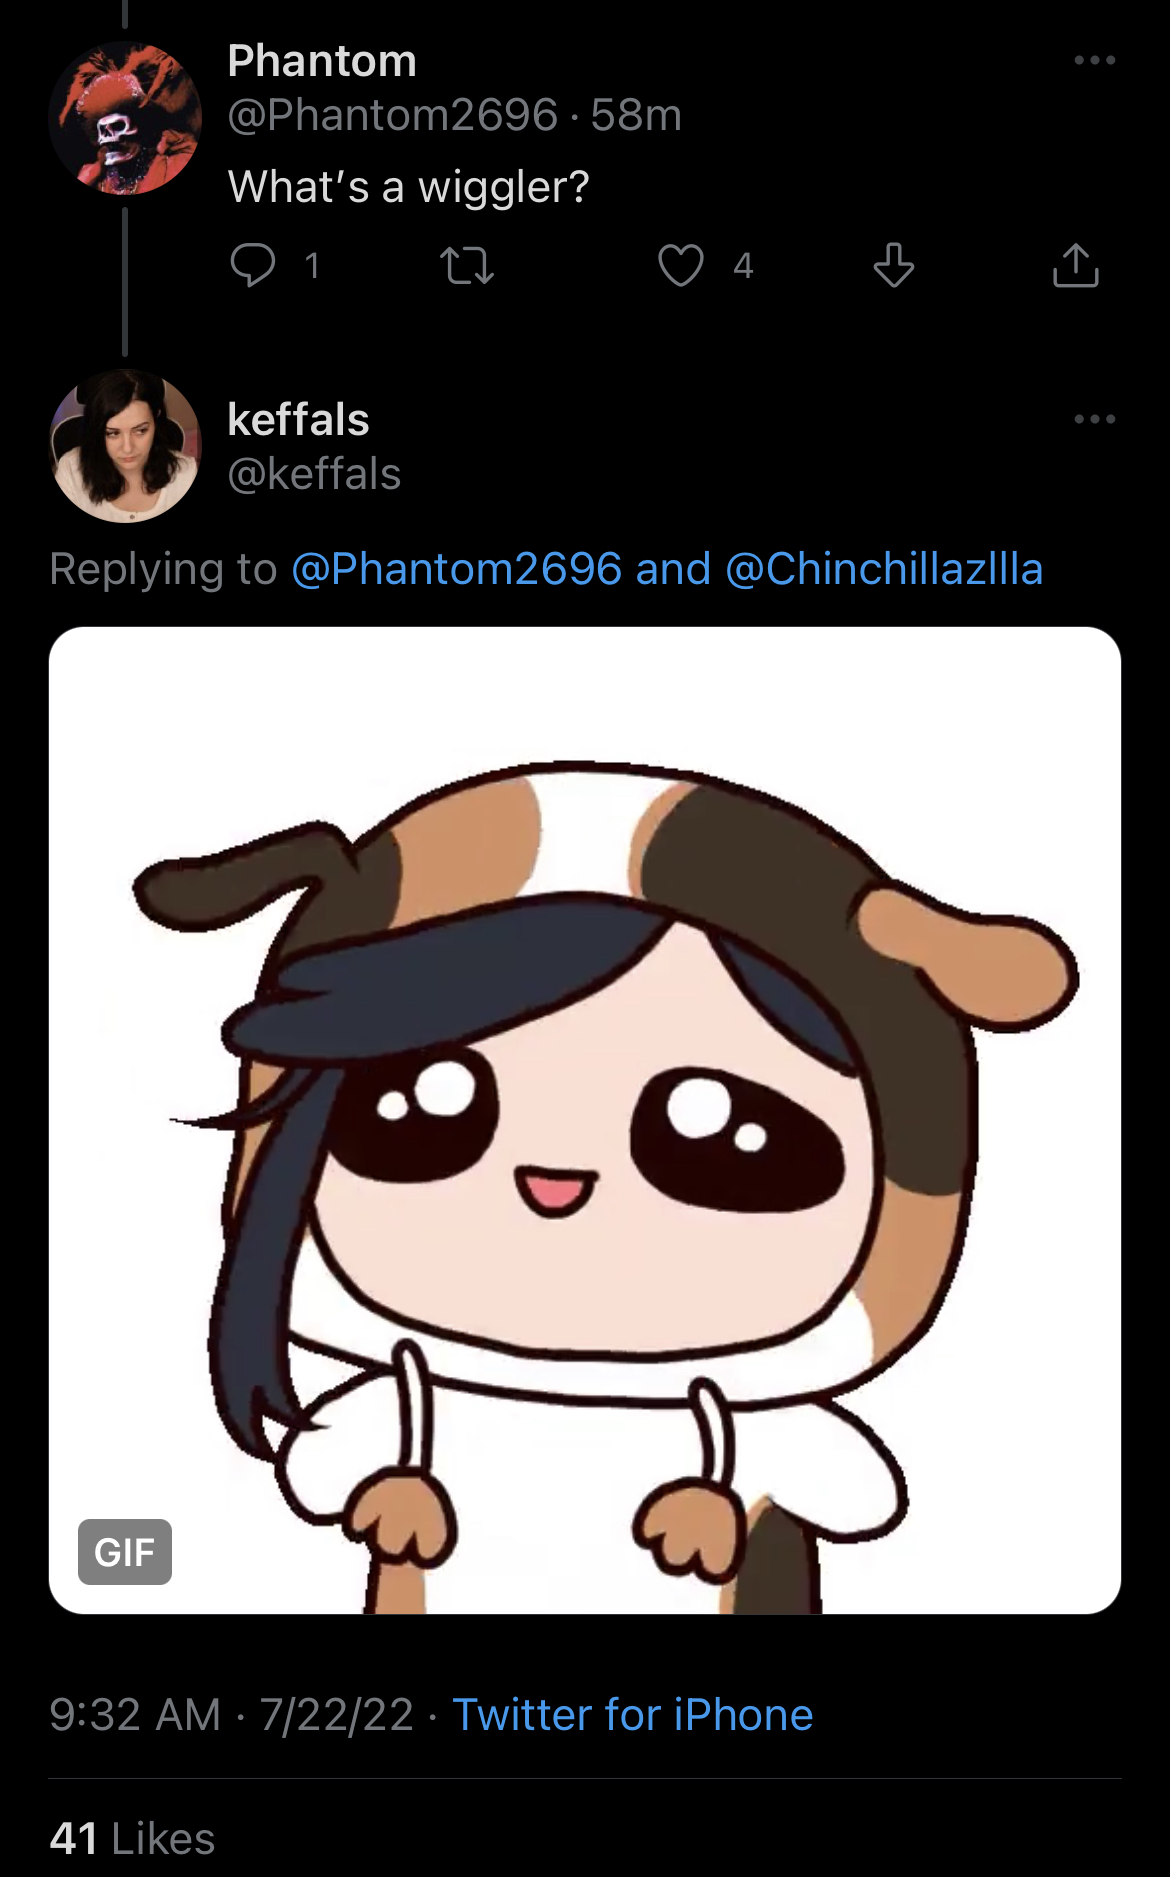This screenshot has height=1877, width=1170.
Task: Open the three-dot menu on Phantom's tweet
Action: pyautogui.click(x=1095, y=60)
